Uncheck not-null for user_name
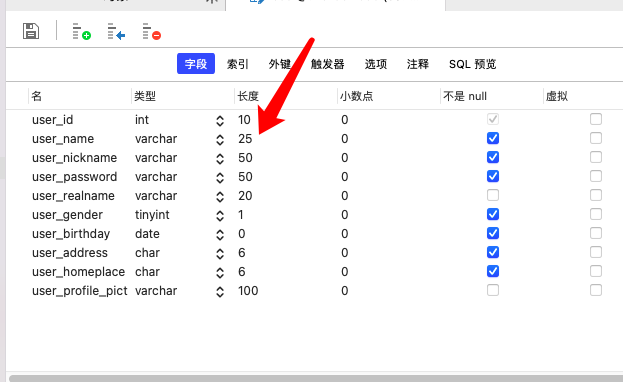623x382 pixels. point(493,138)
